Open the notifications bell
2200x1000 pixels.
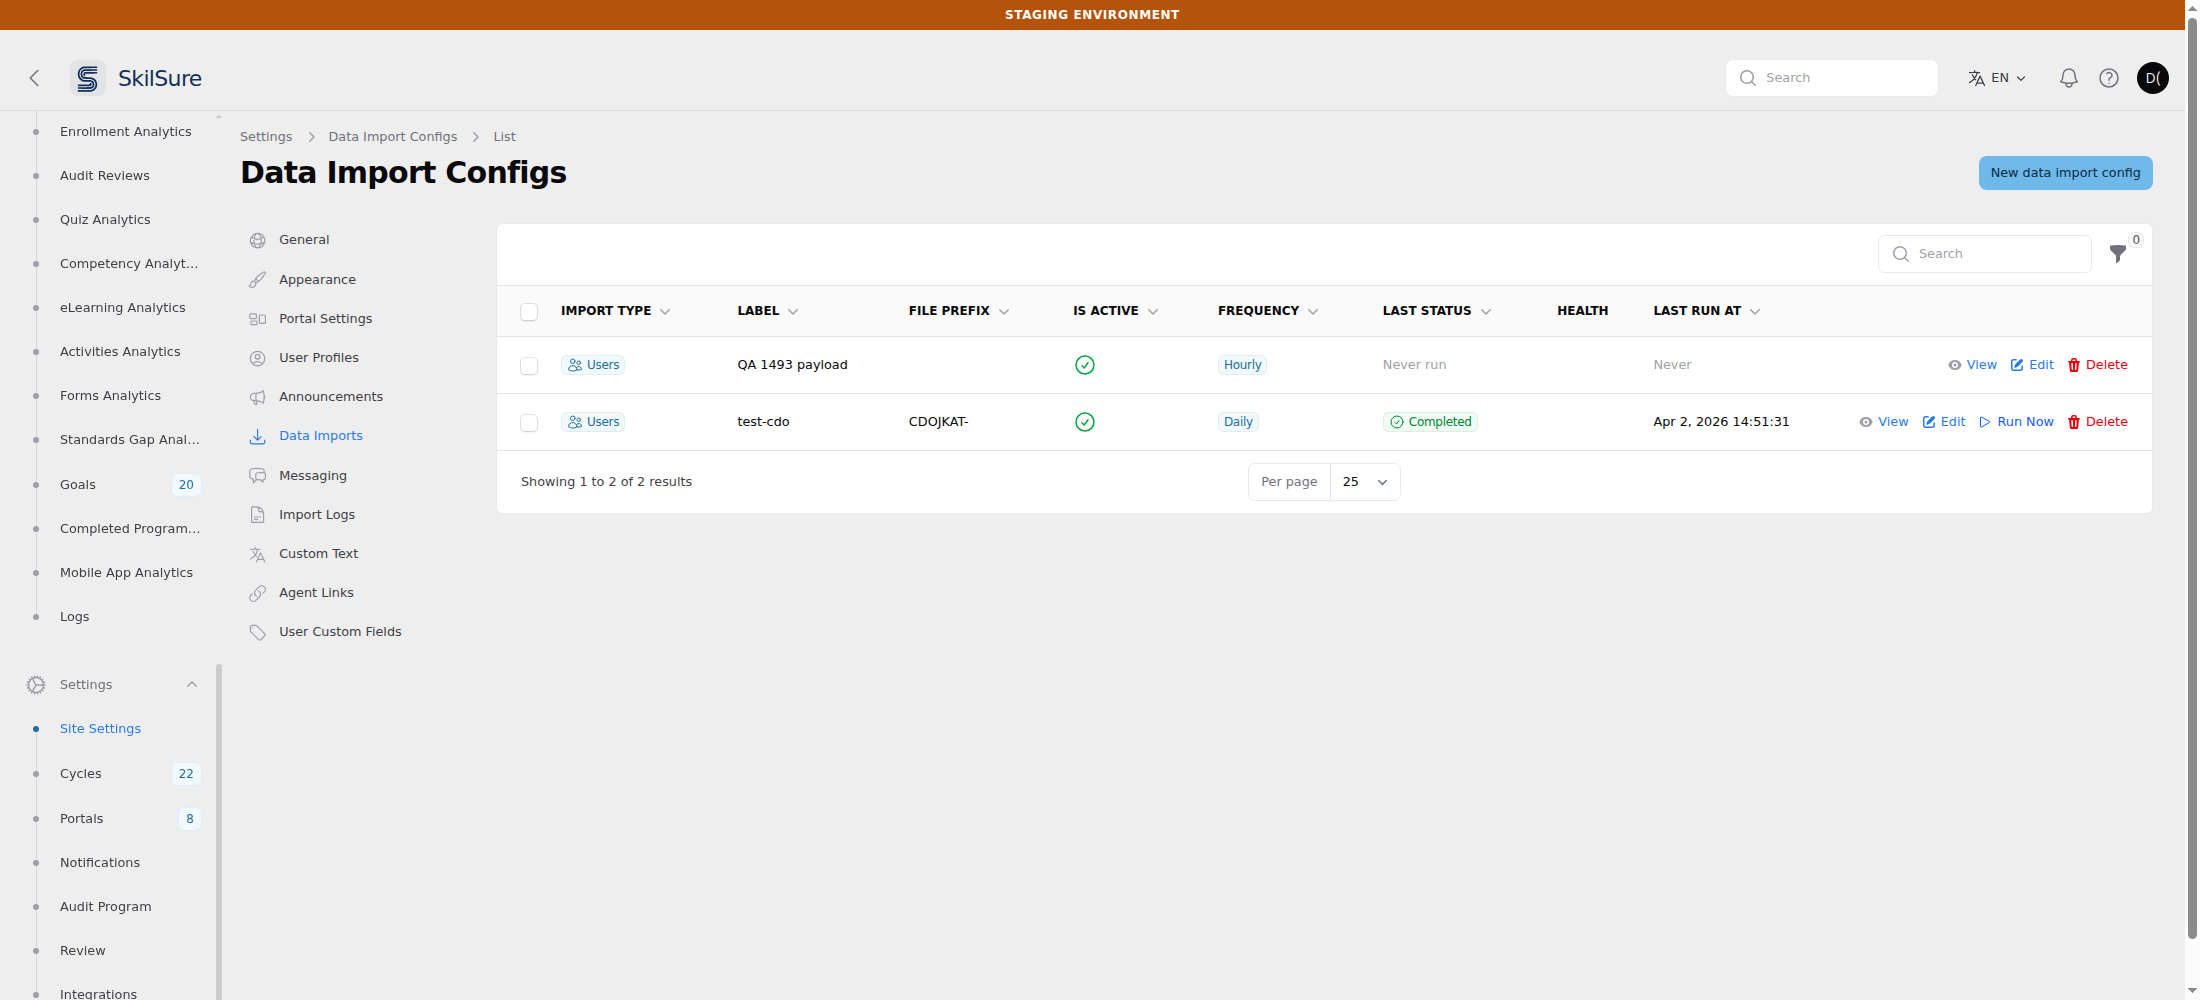[2069, 78]
